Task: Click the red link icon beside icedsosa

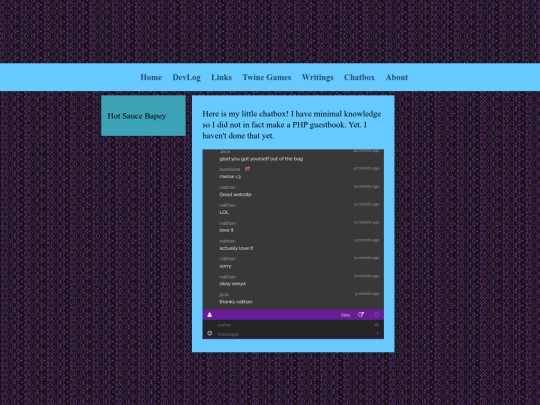Action: (247, 169)
